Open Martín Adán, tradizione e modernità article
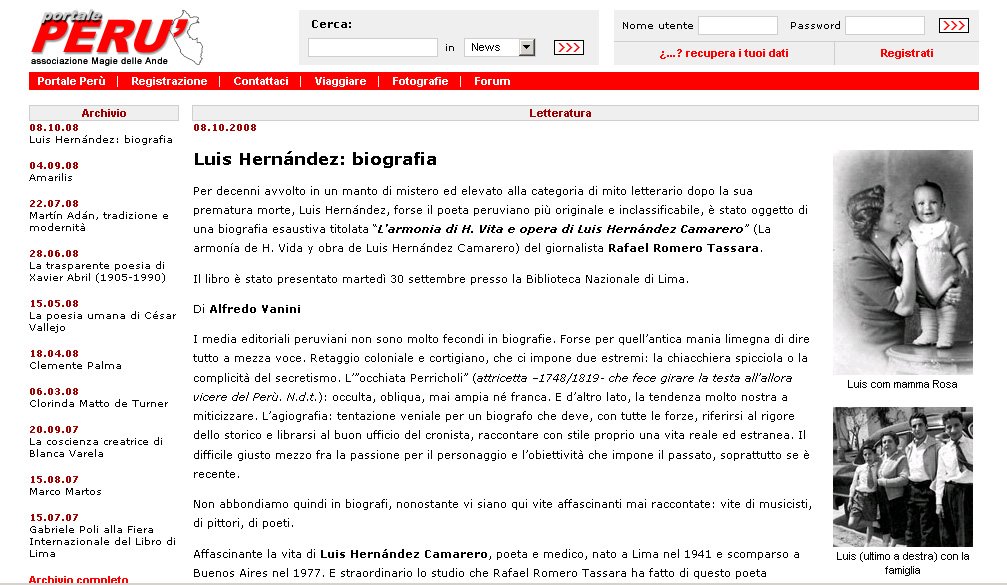This screenshot has width=1007, height=585. tap(99, 222)
